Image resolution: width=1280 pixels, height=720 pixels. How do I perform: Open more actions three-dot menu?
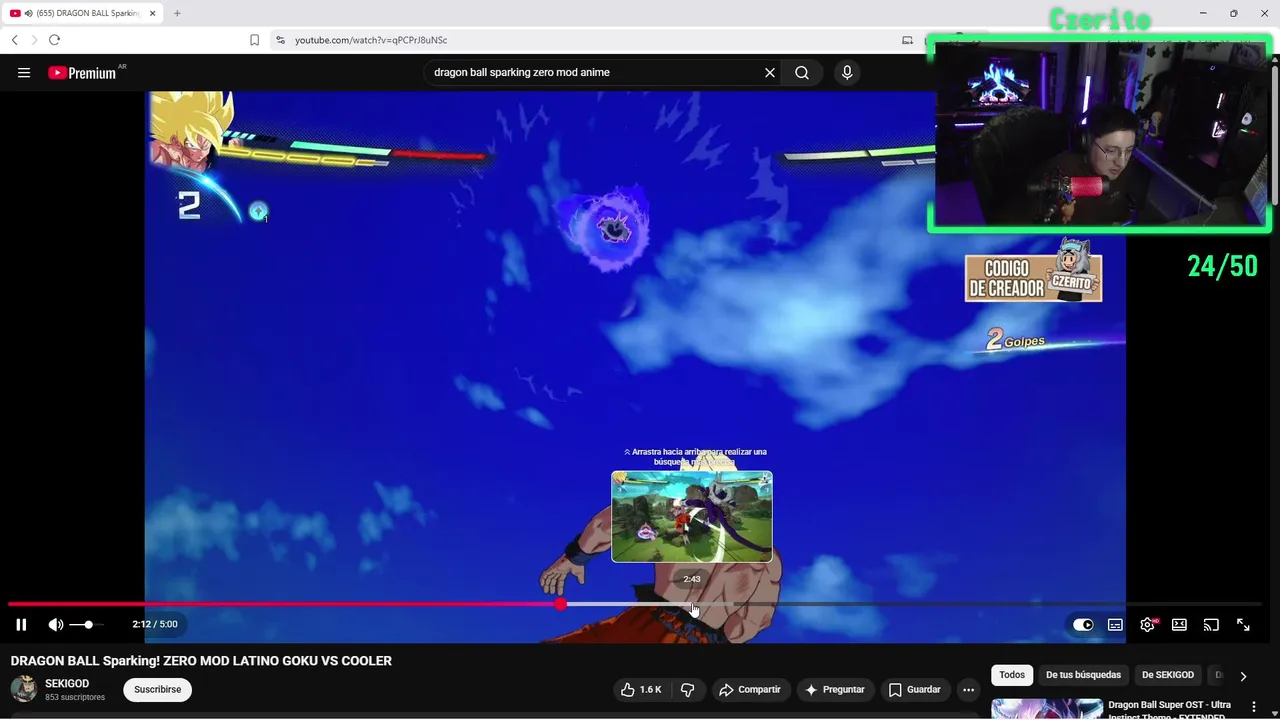(968, 690)
